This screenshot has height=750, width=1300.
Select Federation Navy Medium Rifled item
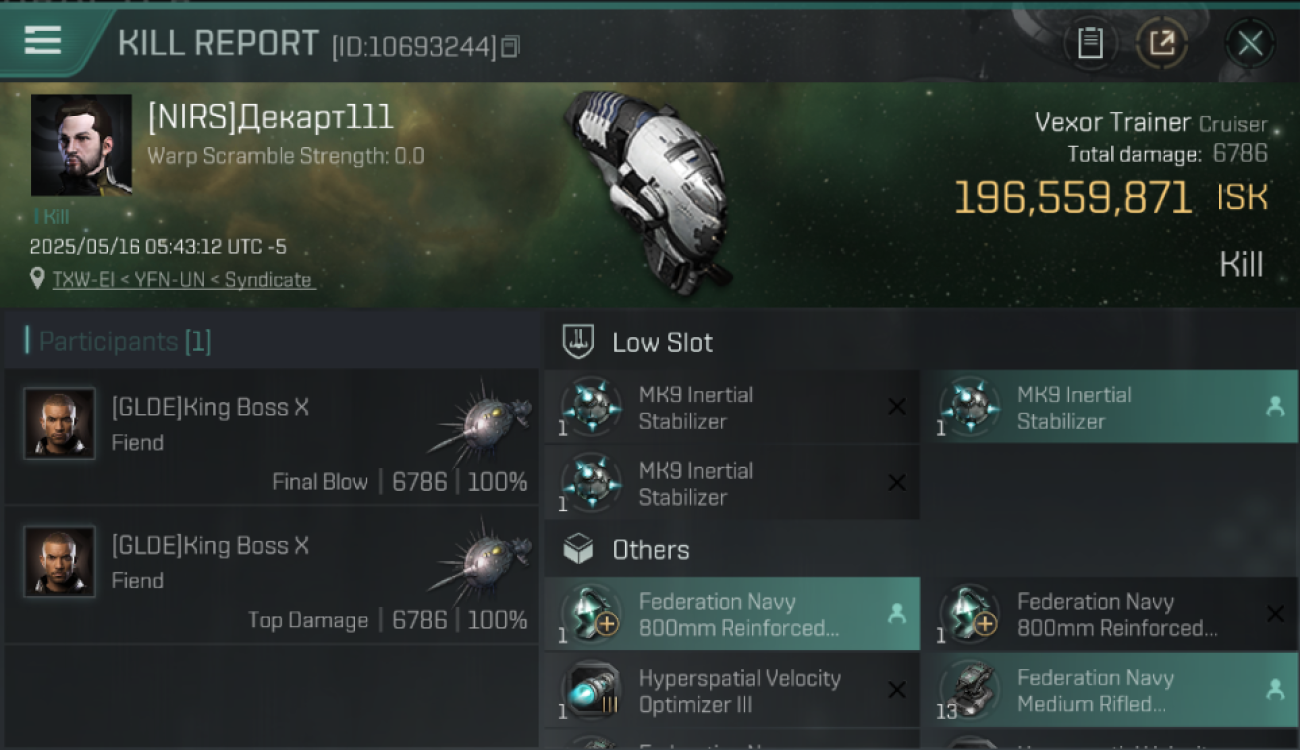1109,690
